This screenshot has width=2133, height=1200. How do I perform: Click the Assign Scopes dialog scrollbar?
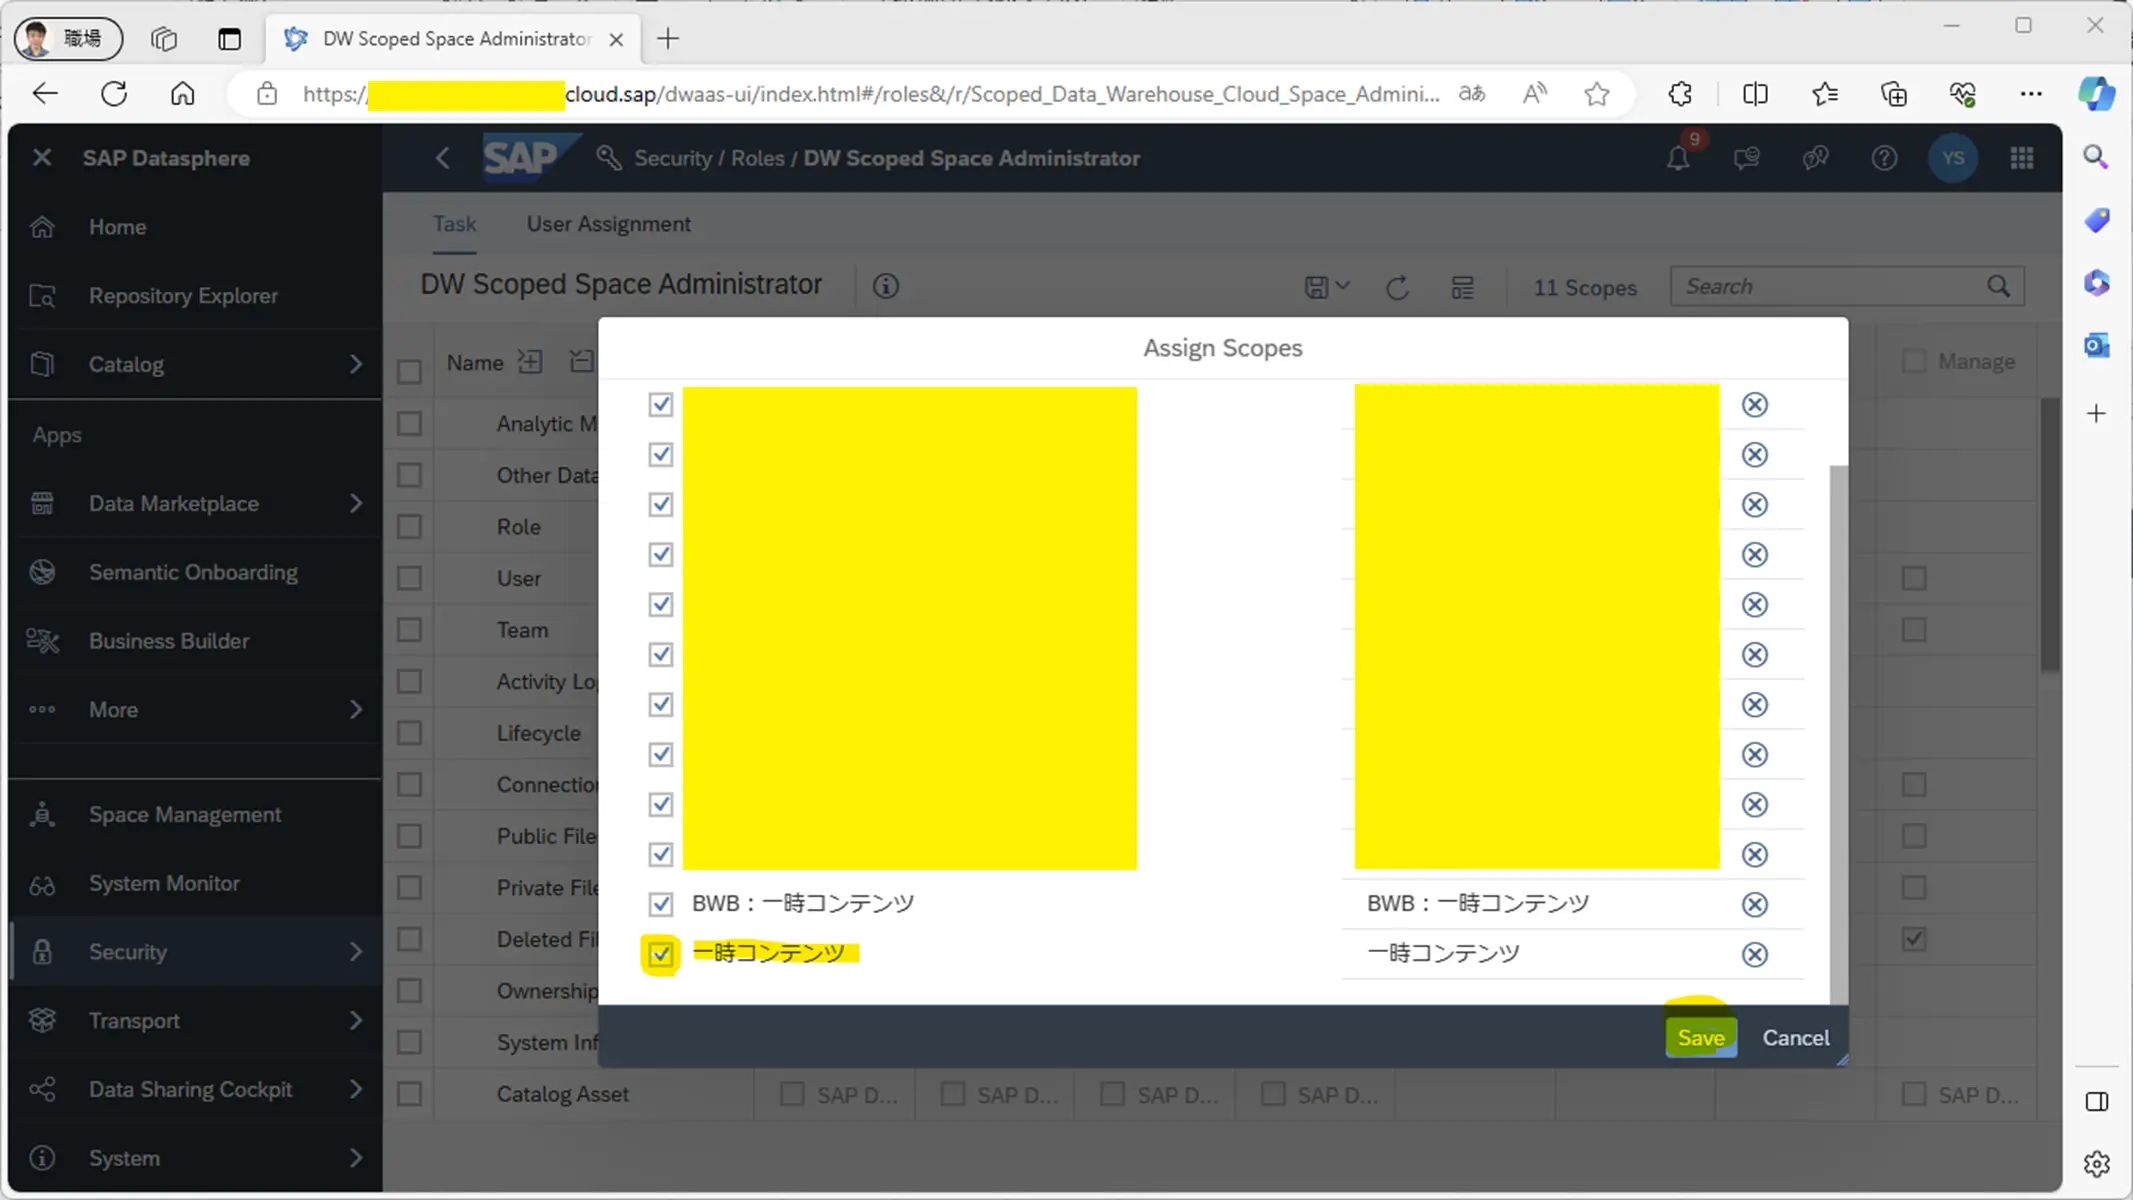pos(1839,734)
